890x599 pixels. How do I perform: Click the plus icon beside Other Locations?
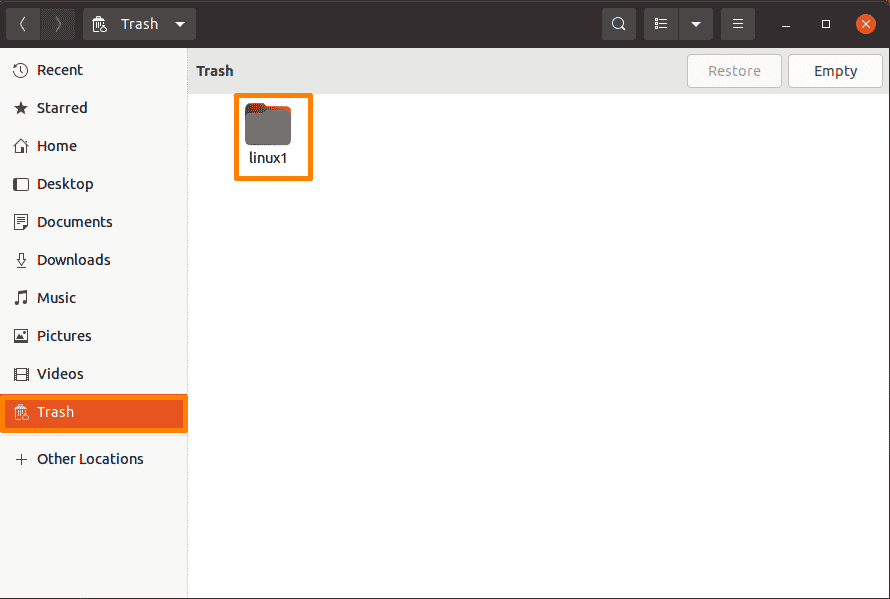click(x=21, y=459)
